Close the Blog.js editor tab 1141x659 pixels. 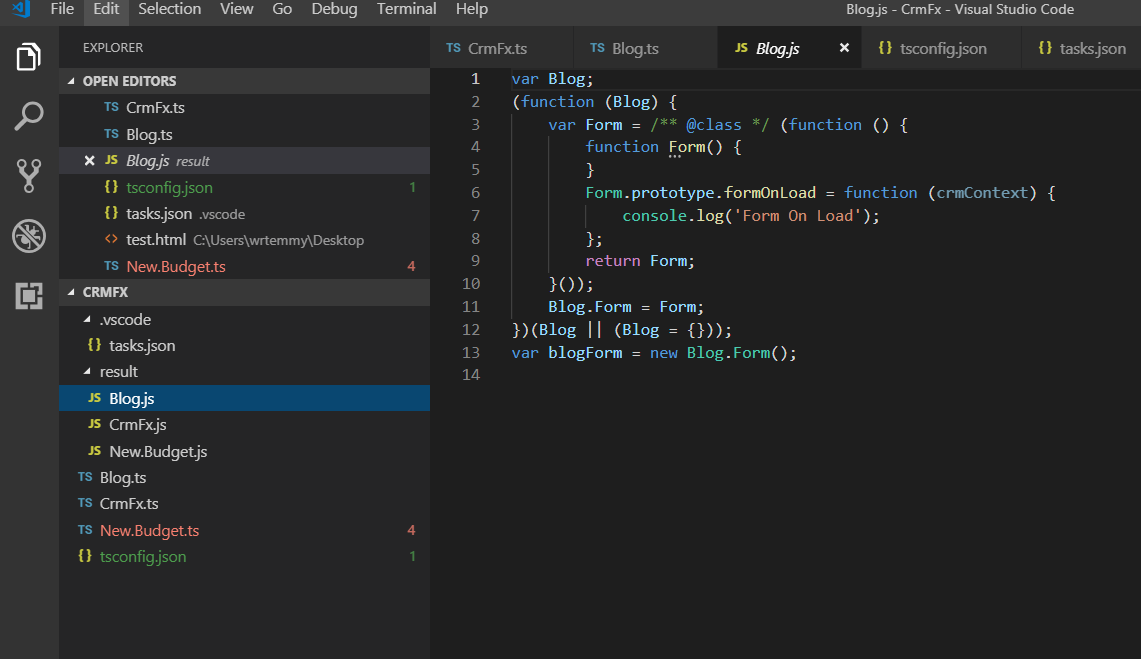(x=844, y=48)
